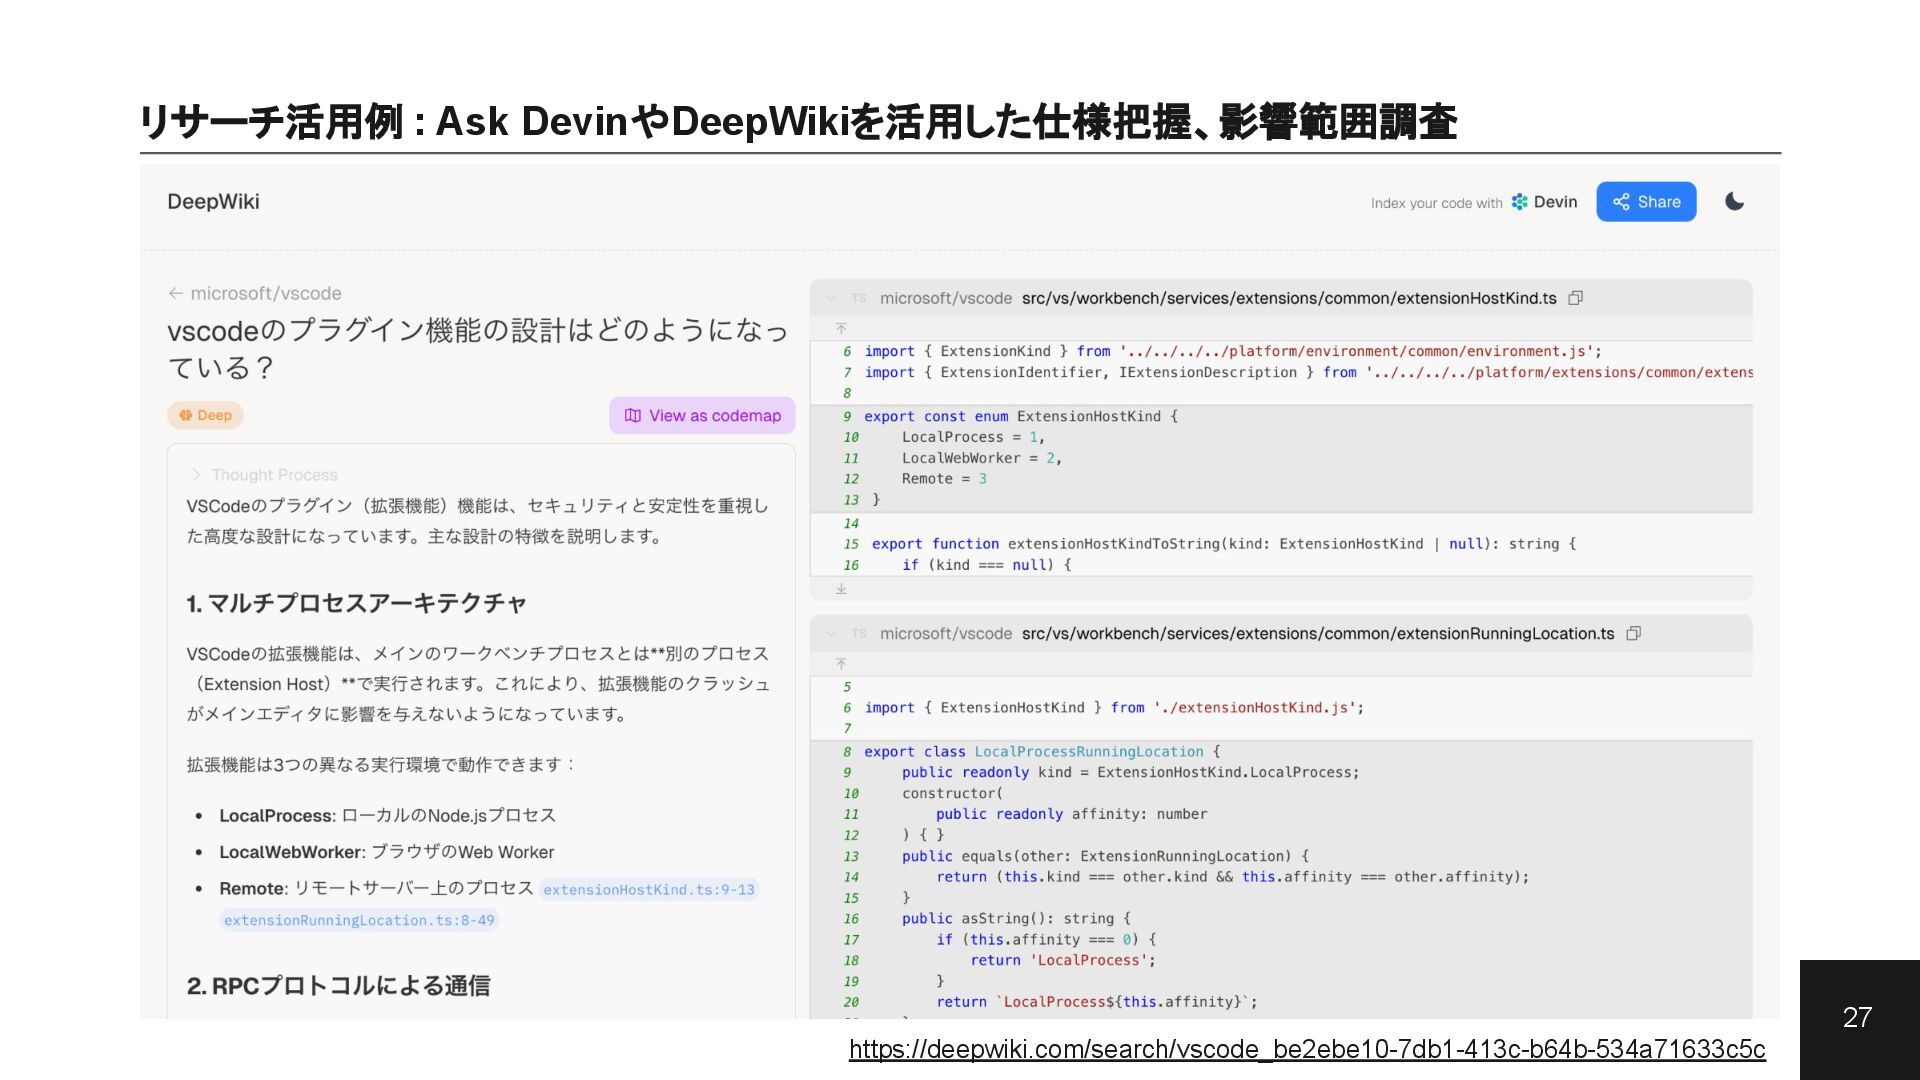Open the Devin logo link
Screen dimensions: 1920x1080
(1544, 202)
